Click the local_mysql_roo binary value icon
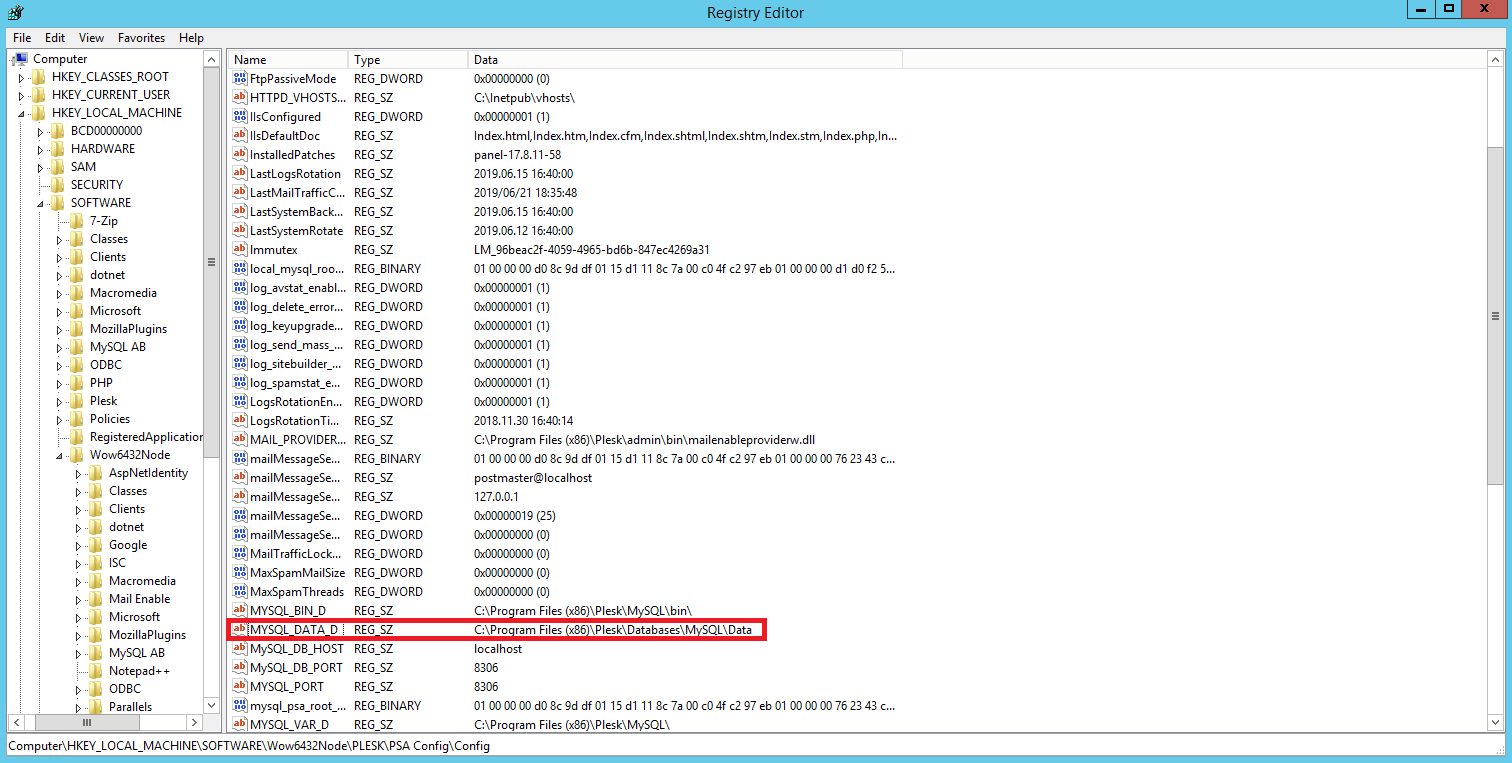 (x=240, y=269)
